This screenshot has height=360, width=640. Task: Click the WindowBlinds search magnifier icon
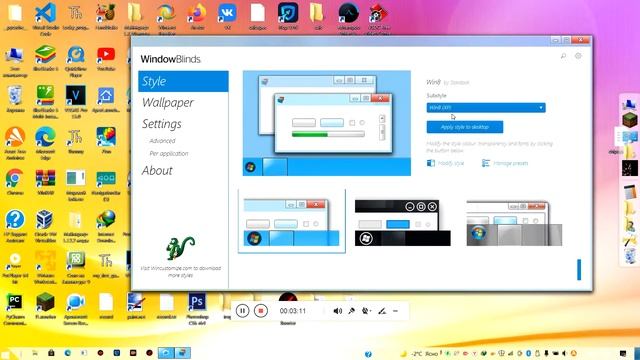coord(563,56)
